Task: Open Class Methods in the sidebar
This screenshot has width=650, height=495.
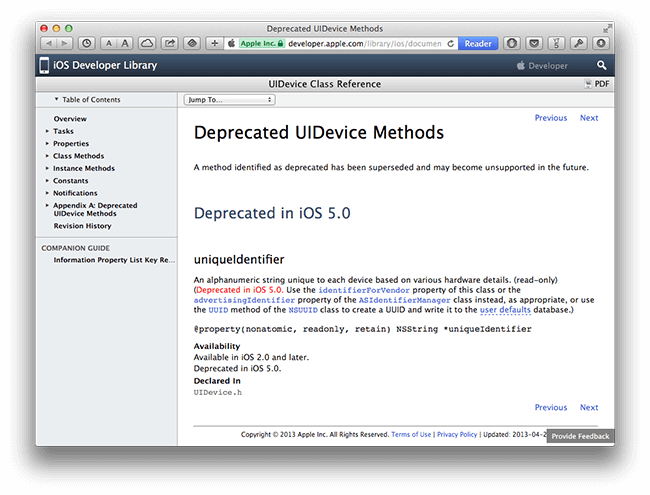Action: tap(78, 156)
